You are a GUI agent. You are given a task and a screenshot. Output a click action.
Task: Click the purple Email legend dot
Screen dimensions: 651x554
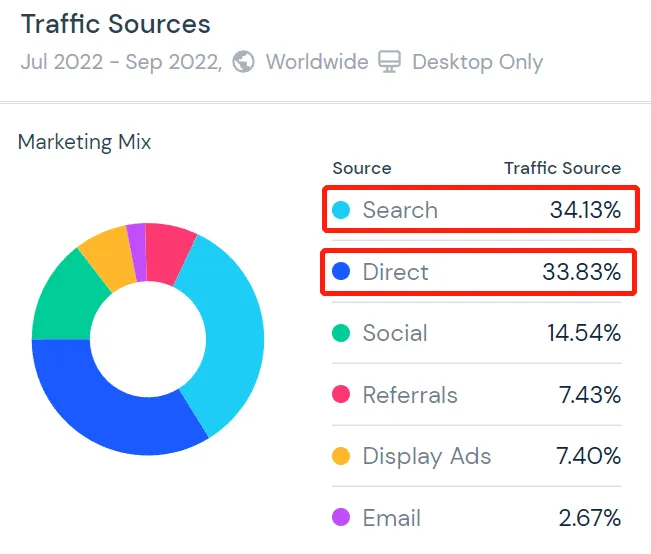point(341,517)
